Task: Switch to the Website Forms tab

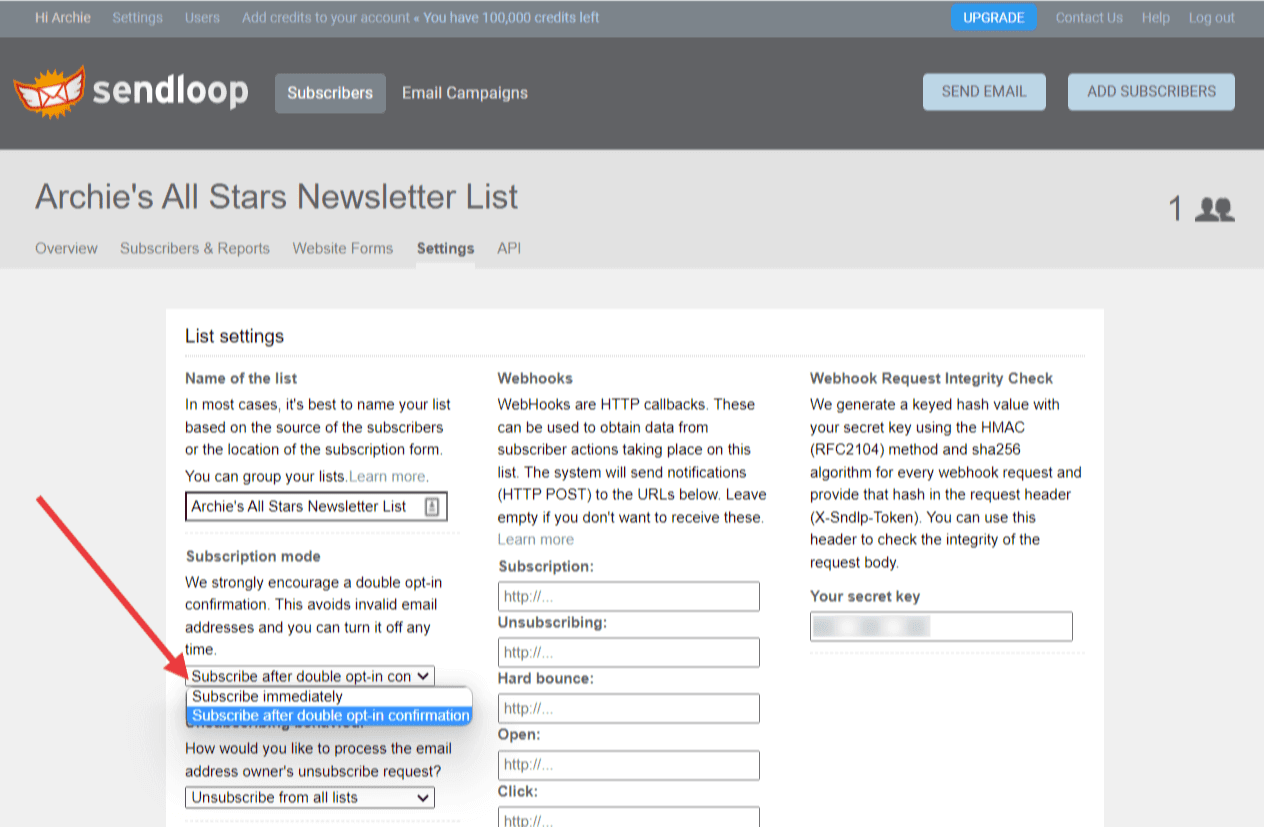Action: coord(342,248)
